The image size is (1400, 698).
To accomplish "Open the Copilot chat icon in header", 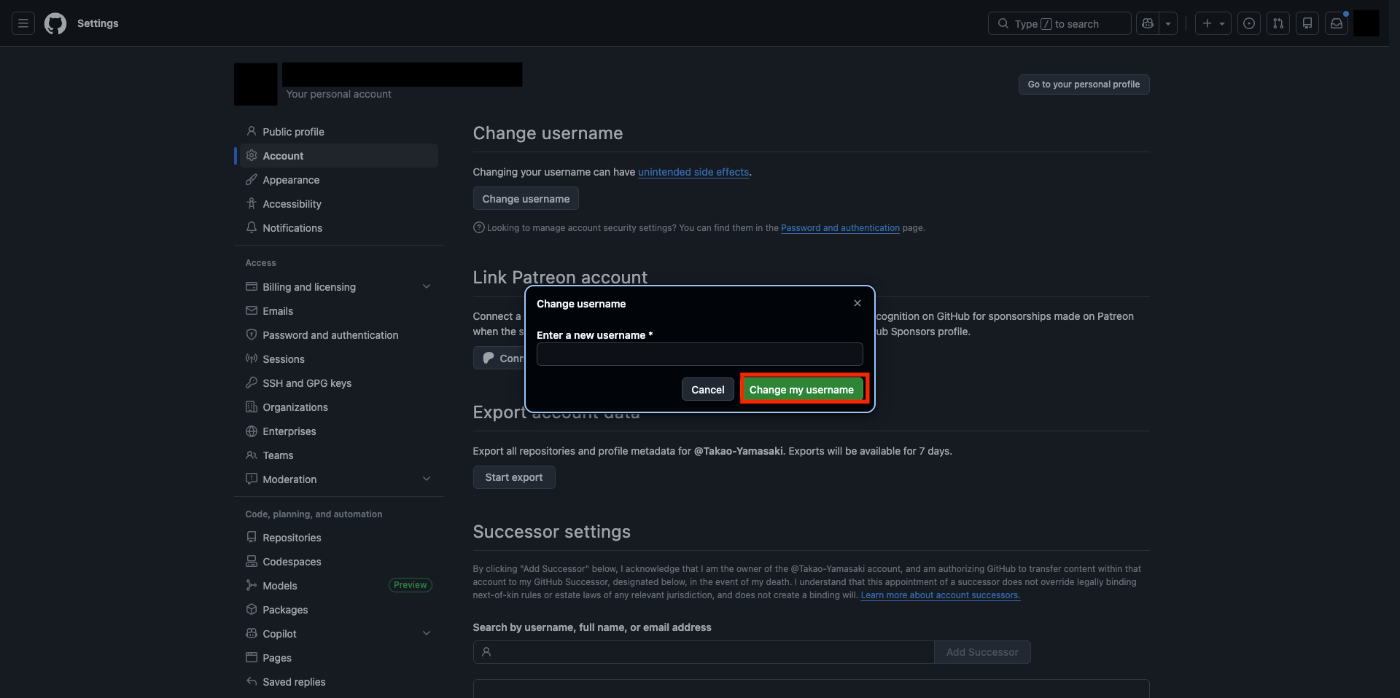I will [x=1147, y=23].
